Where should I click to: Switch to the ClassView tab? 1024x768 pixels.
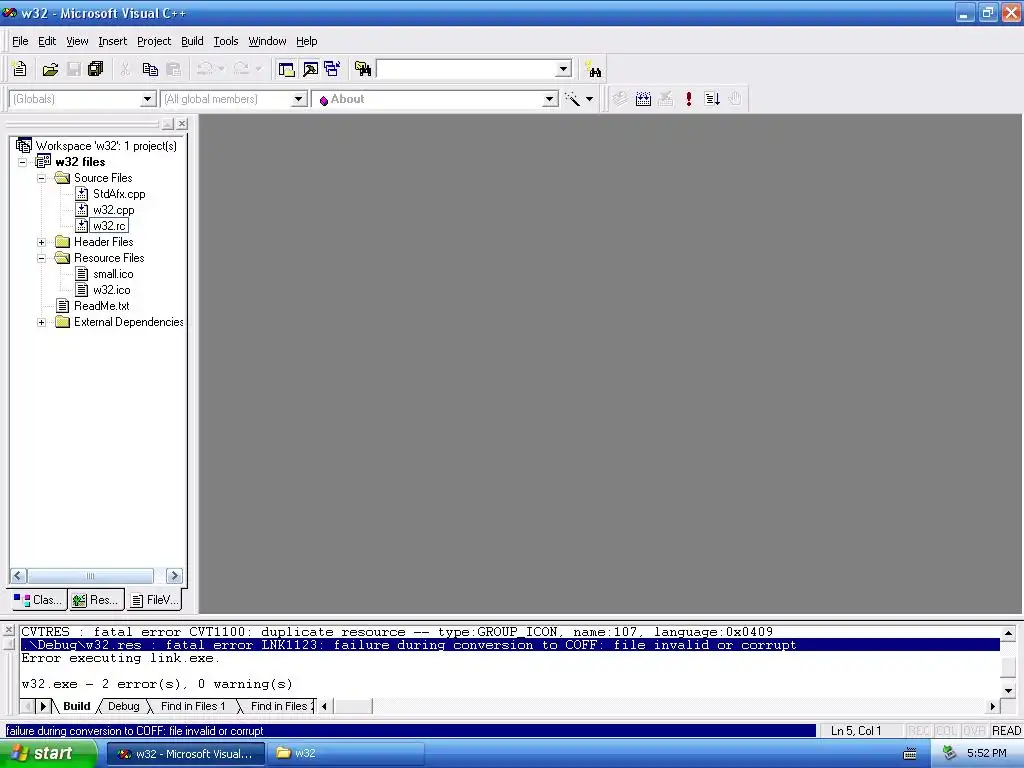39,600
